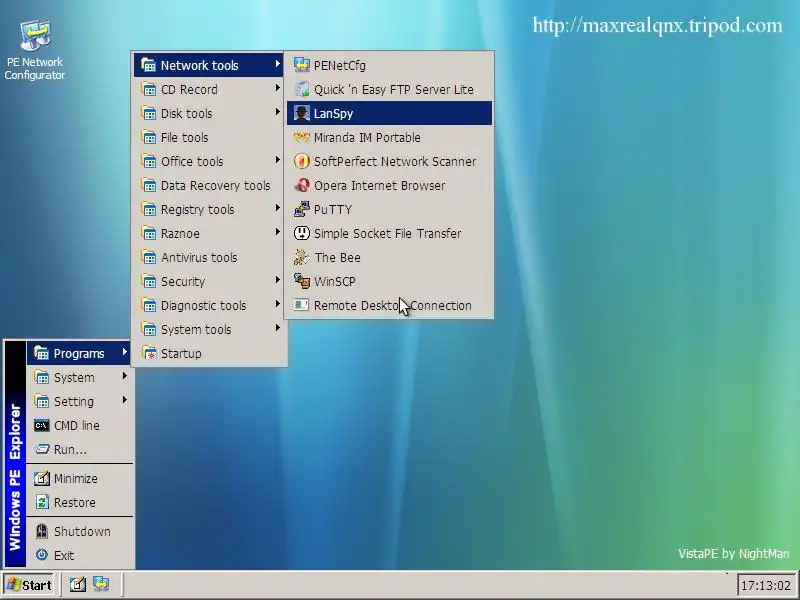This screenshot has height=600, width=800.
Task: Click the SoftPerfect Network Scanner icon
Action: coord(302,161)
